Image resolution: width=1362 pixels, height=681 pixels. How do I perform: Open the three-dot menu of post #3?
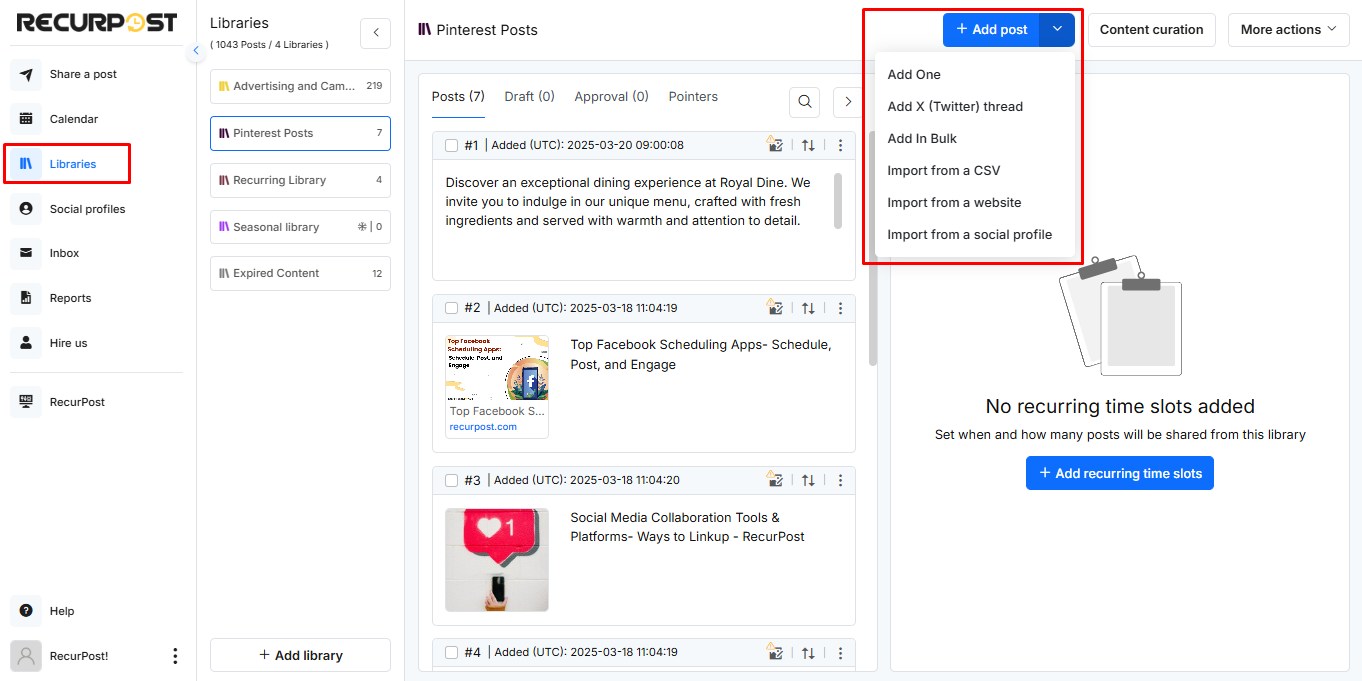point(840,480)
